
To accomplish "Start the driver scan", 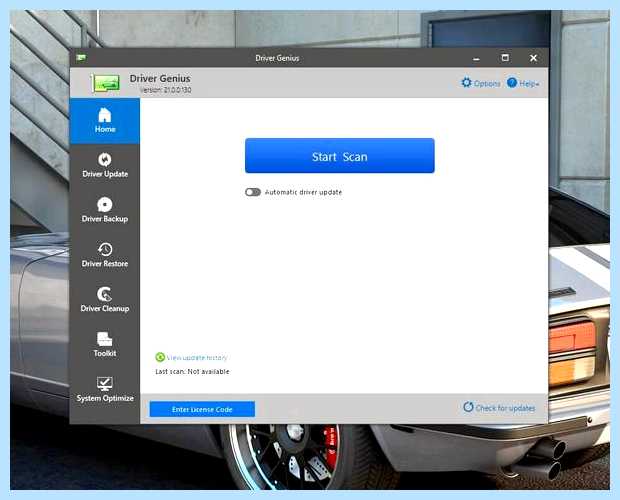I will tap(340, 156).
